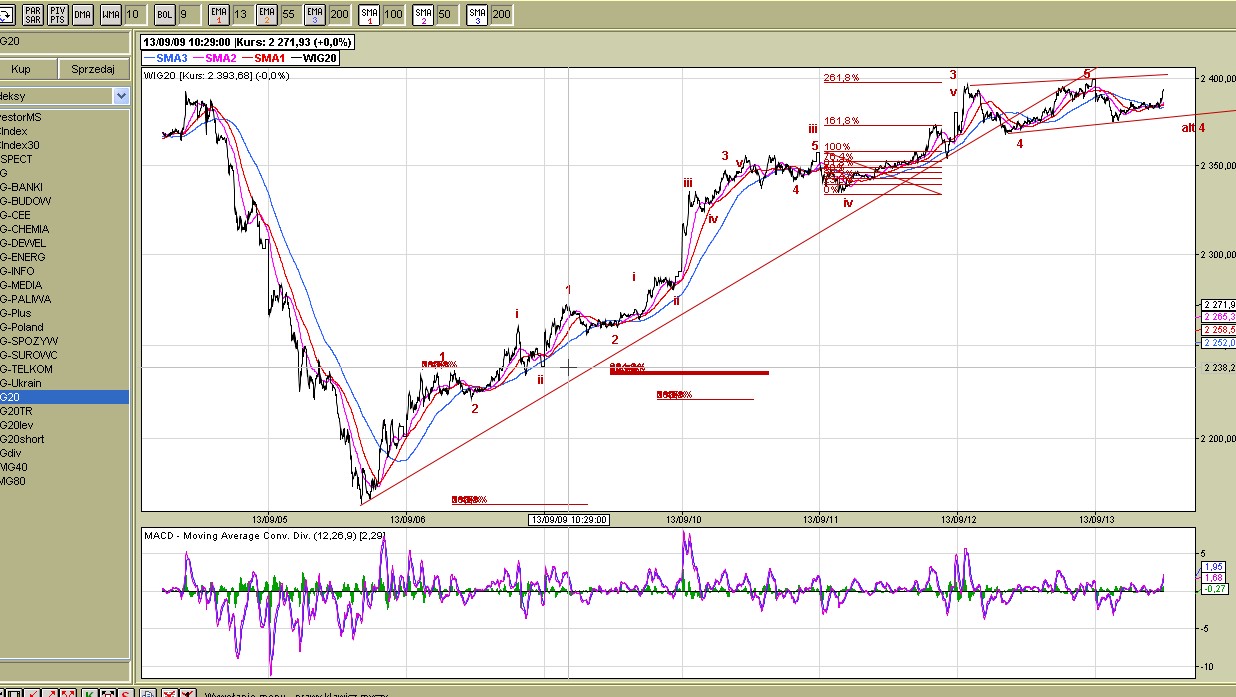Toggle the PIV PTS pivot points icon

58,14
